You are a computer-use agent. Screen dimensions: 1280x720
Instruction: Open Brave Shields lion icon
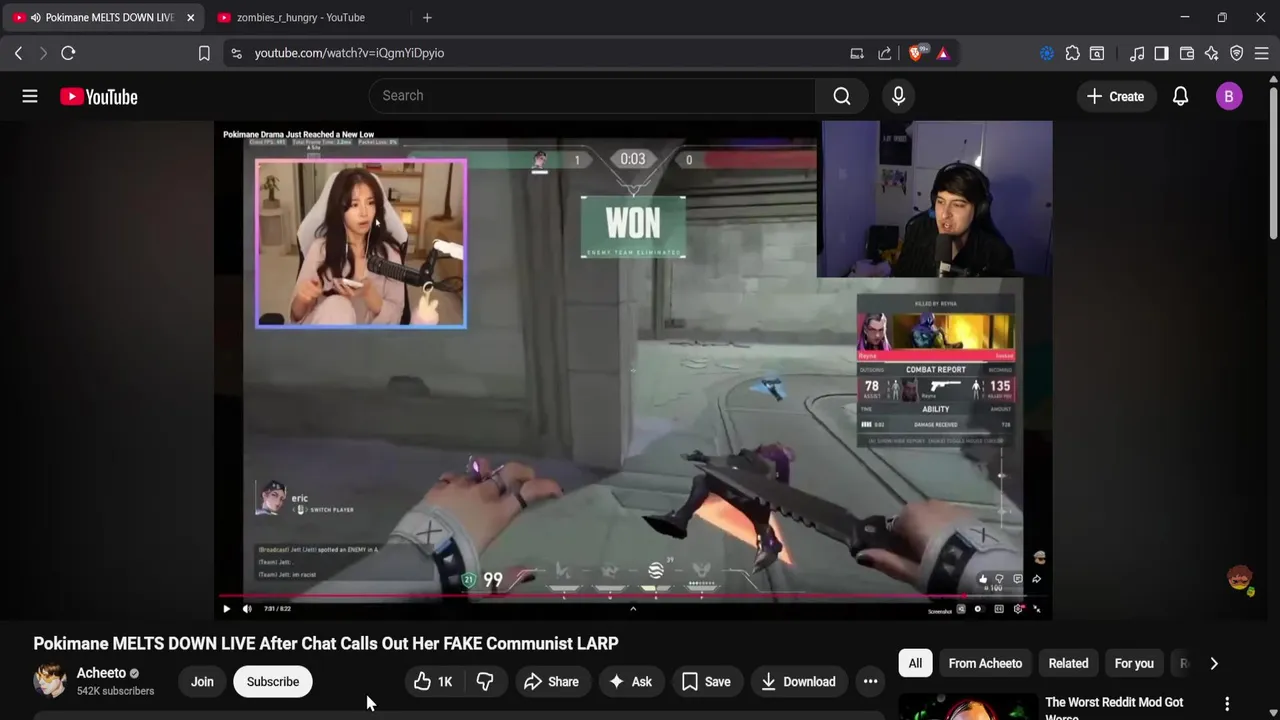point(915,53)
